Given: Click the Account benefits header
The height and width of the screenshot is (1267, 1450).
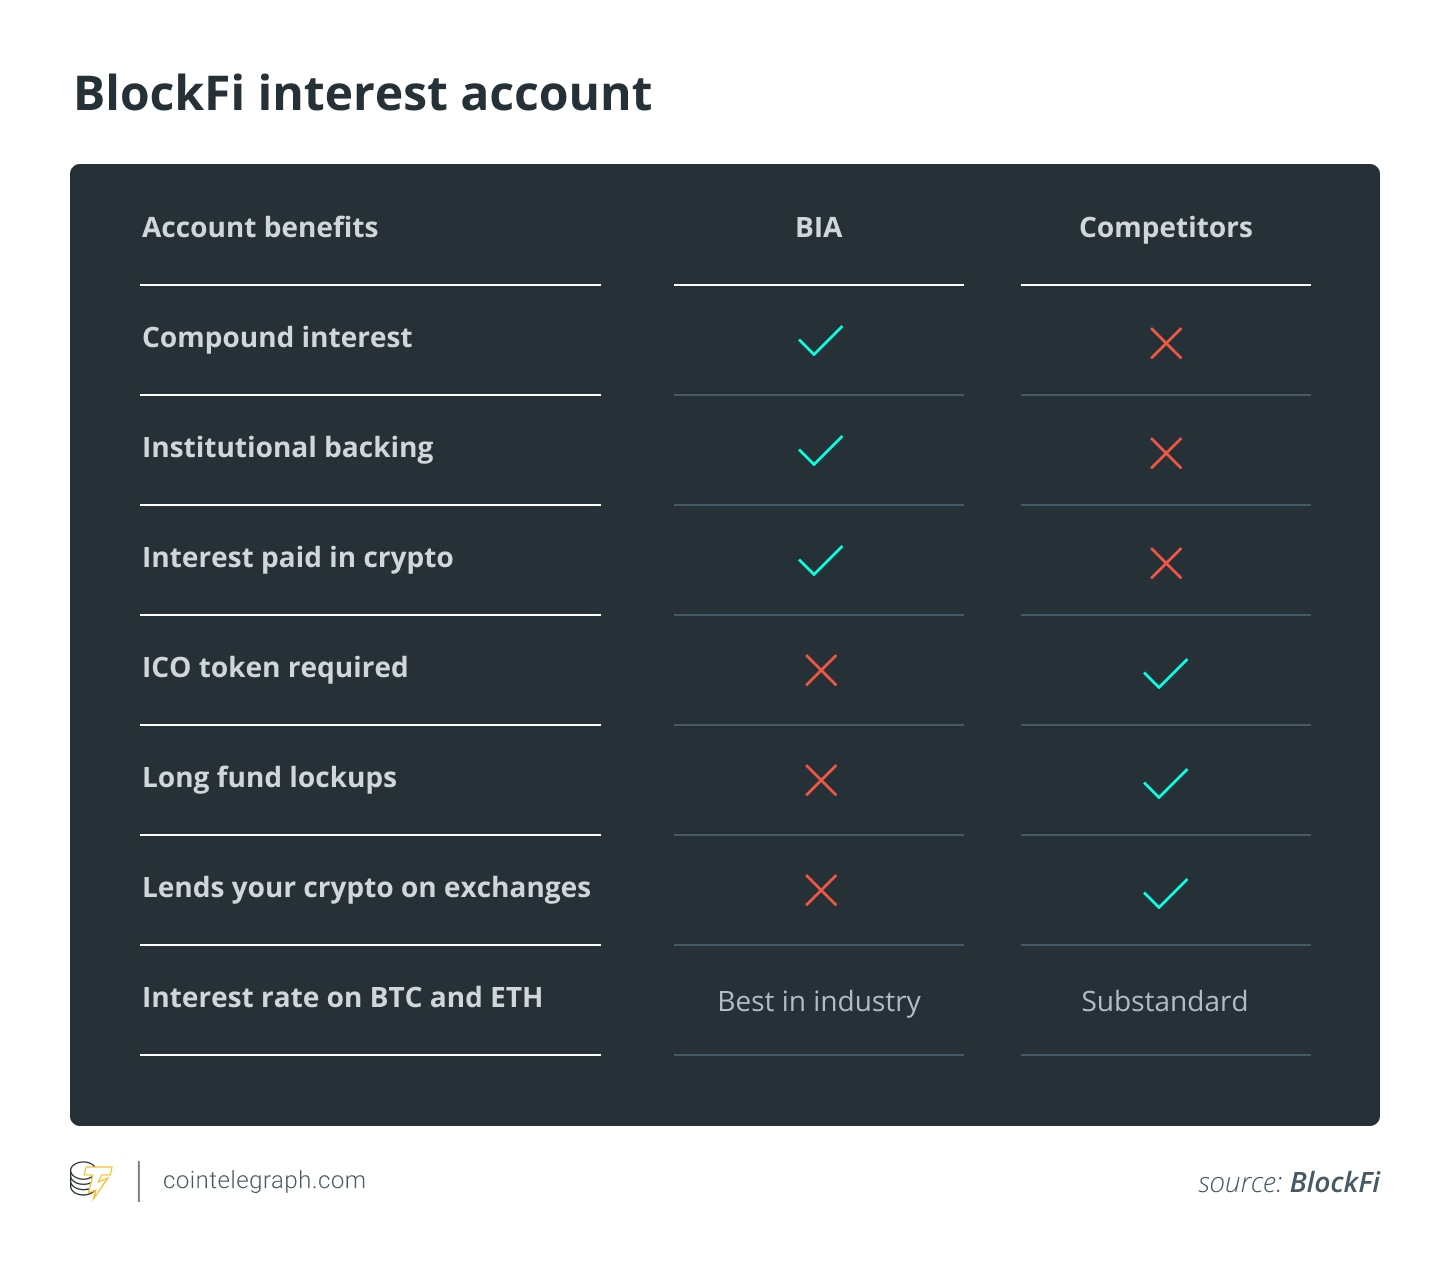Looking at the screenshot, I should [260, 228].
